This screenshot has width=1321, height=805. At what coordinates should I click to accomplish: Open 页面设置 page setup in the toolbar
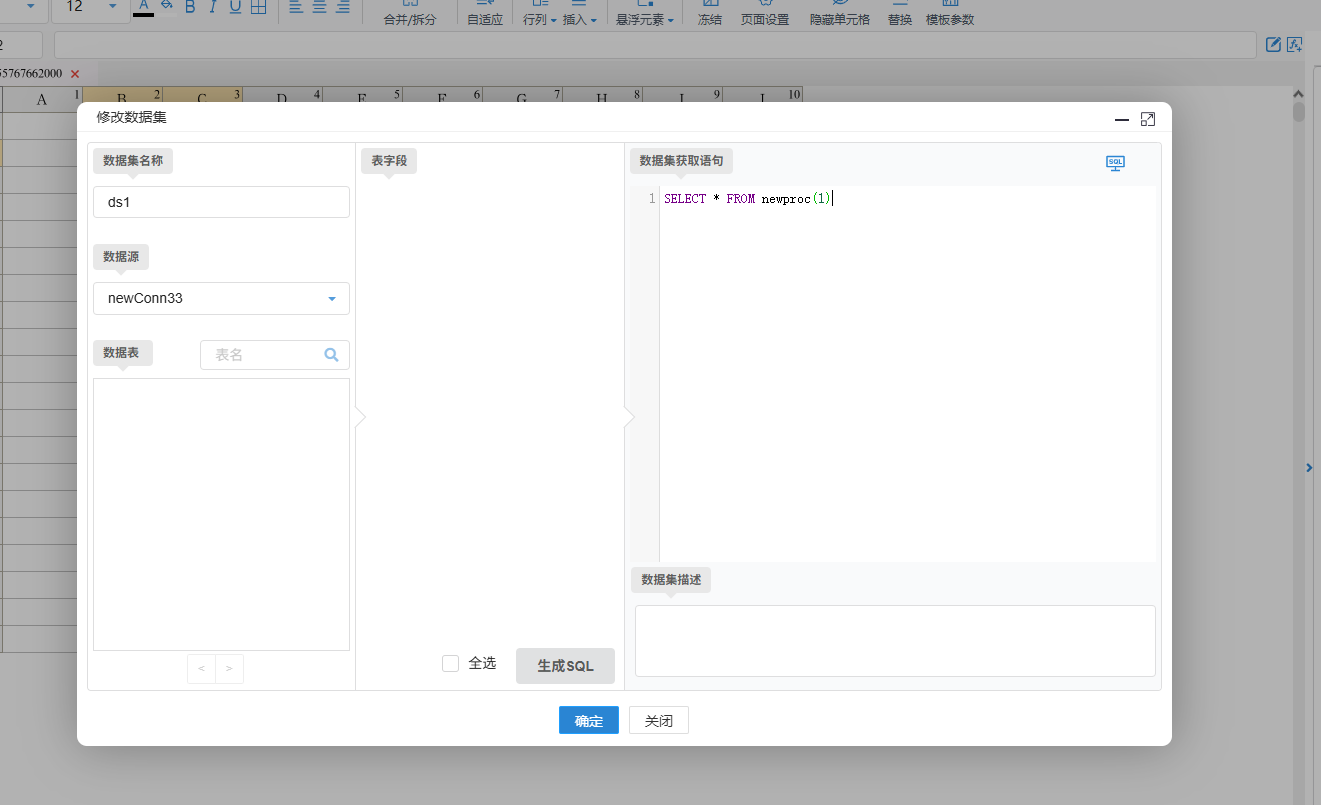[764, 19]
